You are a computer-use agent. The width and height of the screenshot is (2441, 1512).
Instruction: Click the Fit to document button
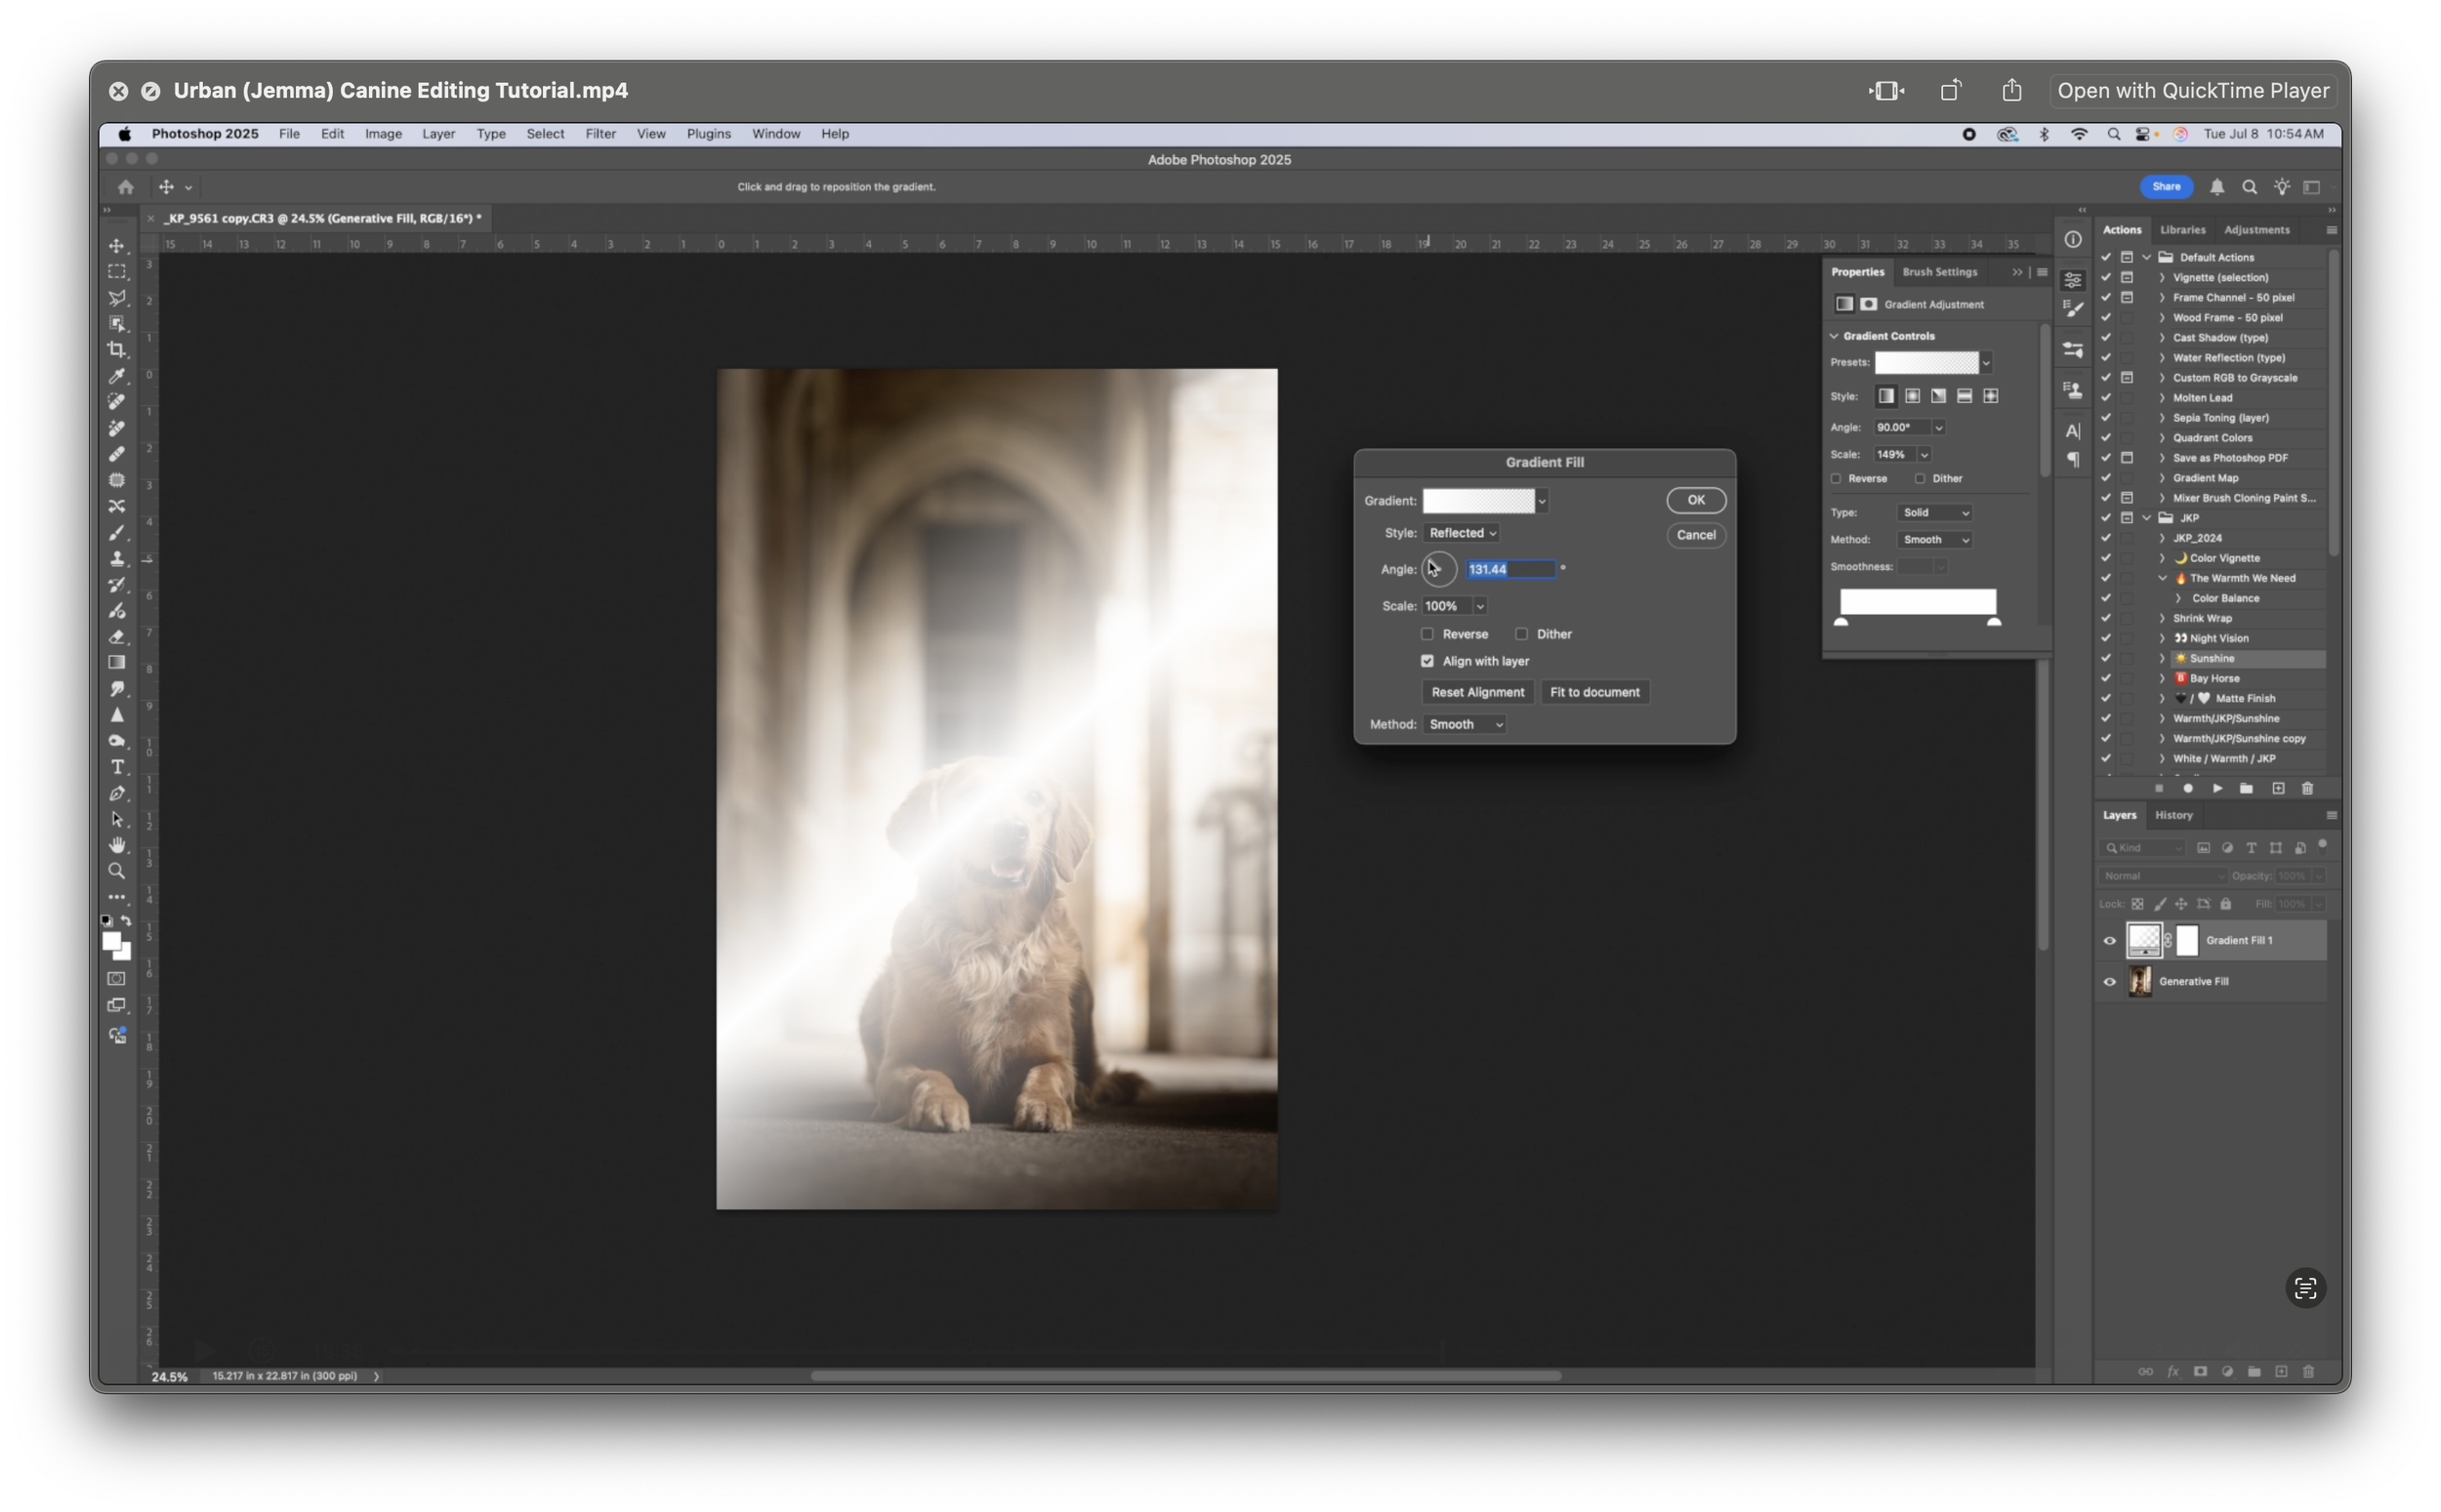1594,692
